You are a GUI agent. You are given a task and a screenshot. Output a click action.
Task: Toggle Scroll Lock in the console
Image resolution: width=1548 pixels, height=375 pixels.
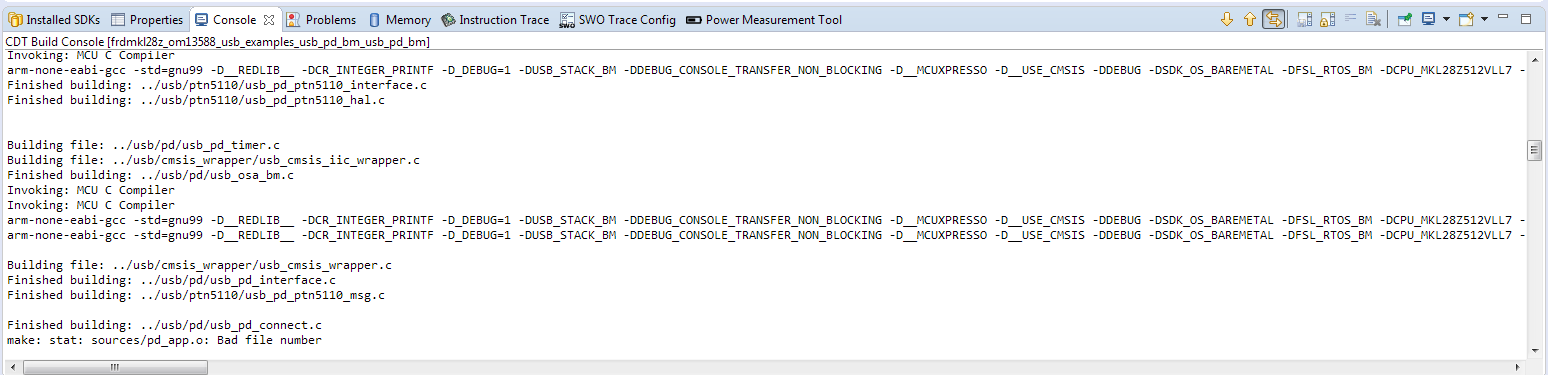[x=1328, y=19]
